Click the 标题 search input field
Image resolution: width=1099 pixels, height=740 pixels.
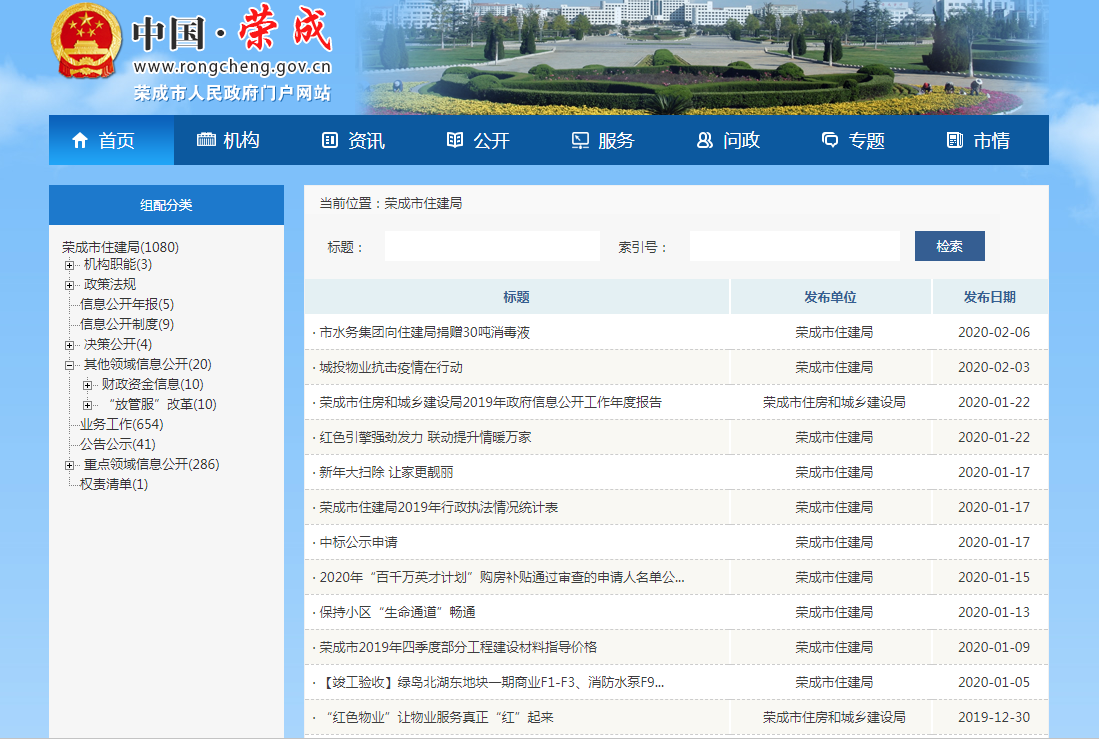point(492,246)
